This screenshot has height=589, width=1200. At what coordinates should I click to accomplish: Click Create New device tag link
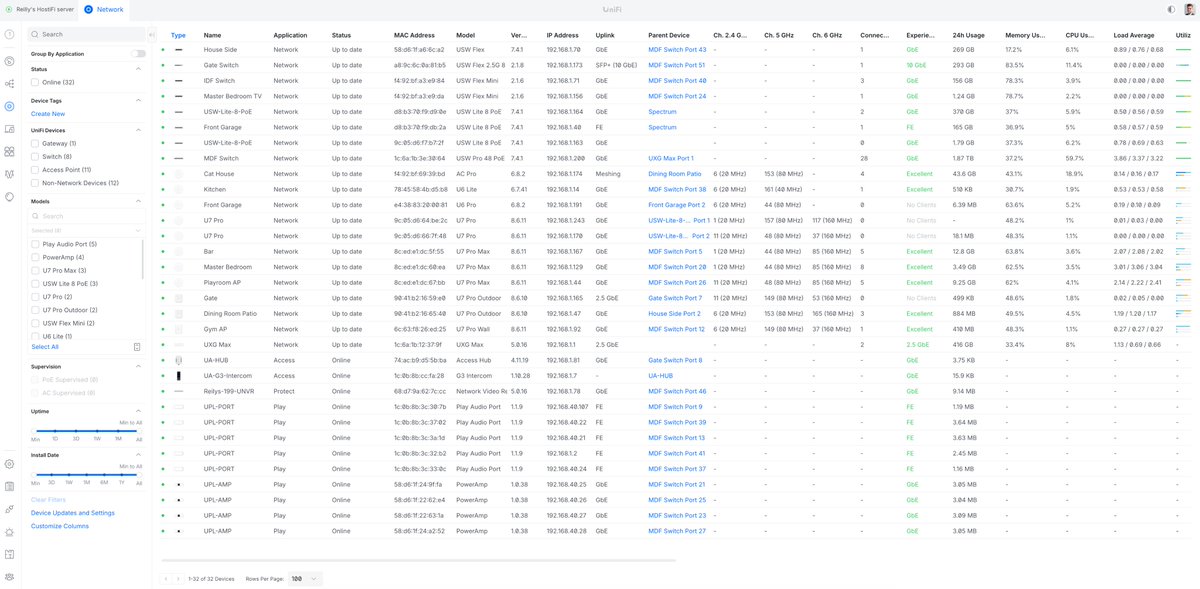48,114
